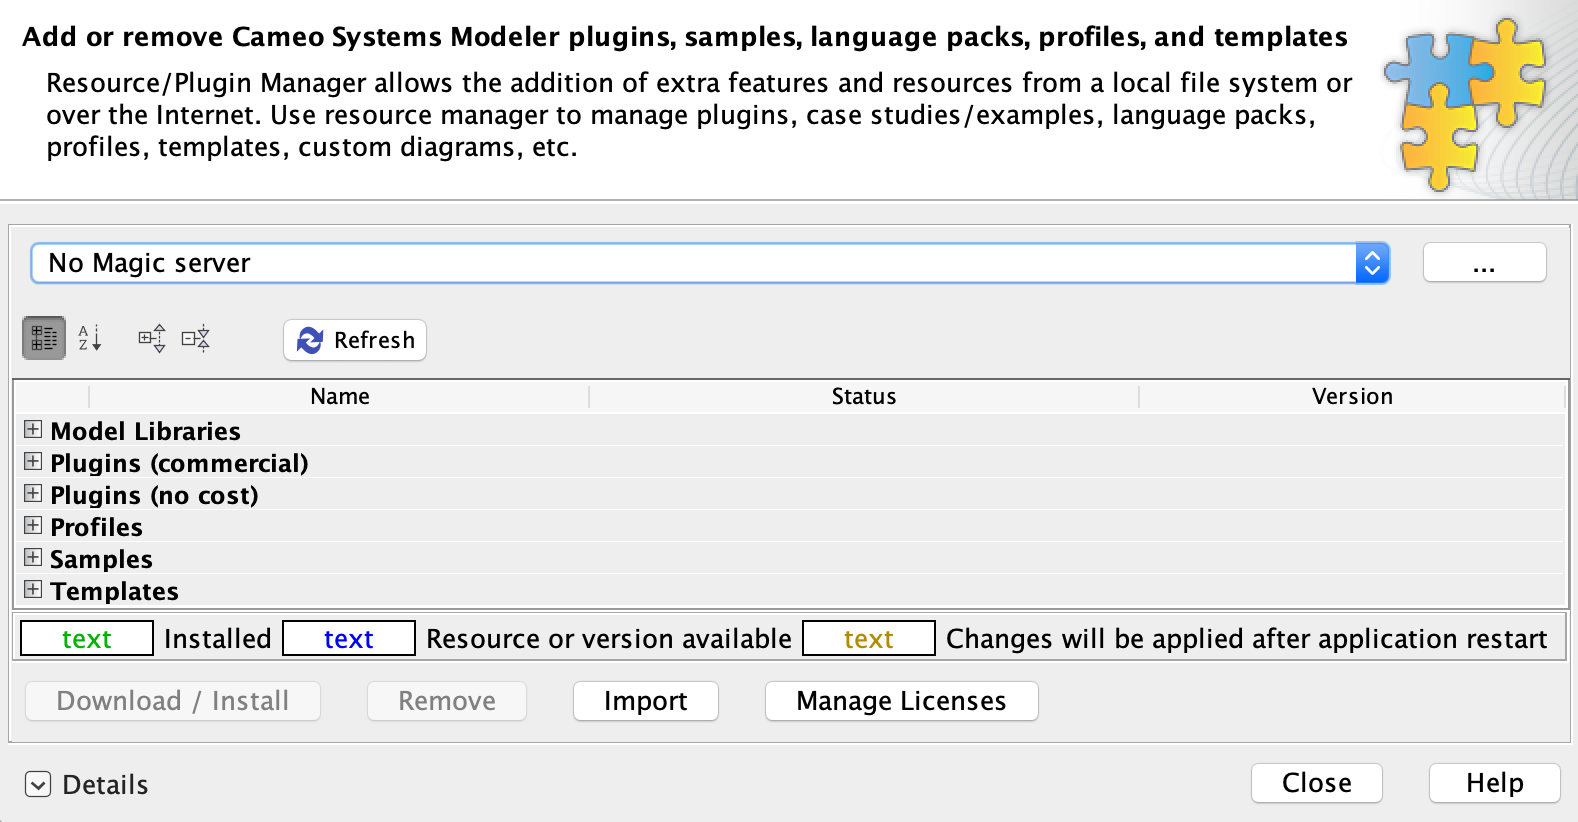
Task: Expand the Model Libraries node
Action: [x=33, y=430]
